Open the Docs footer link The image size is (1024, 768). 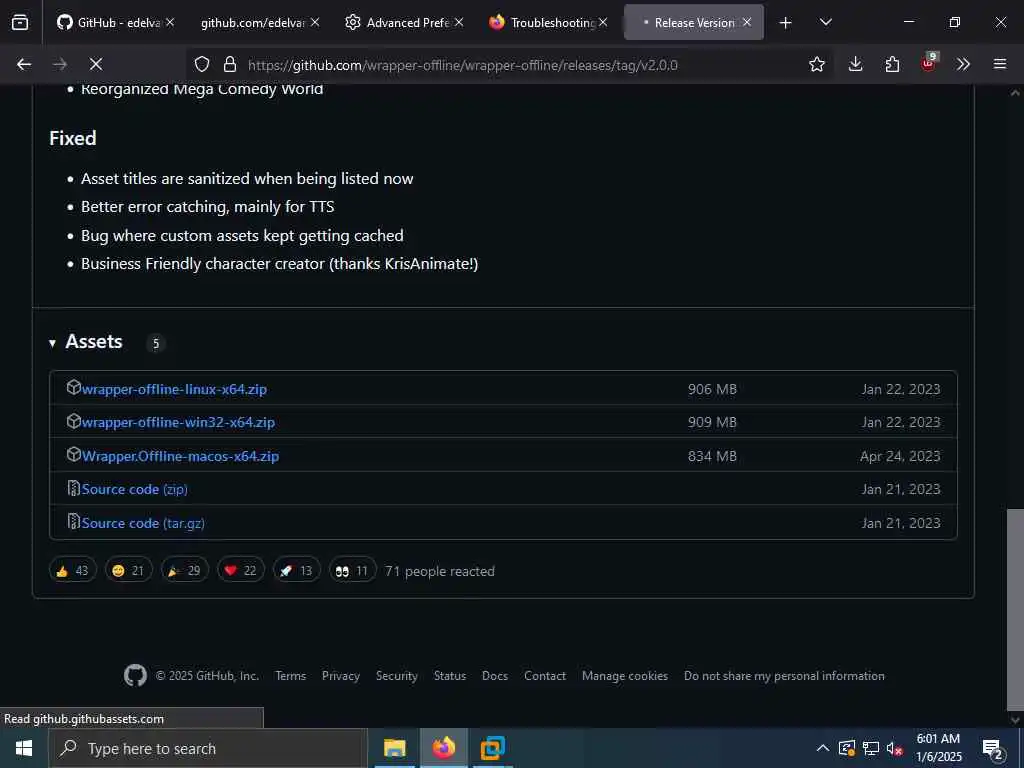coord(494,676)
